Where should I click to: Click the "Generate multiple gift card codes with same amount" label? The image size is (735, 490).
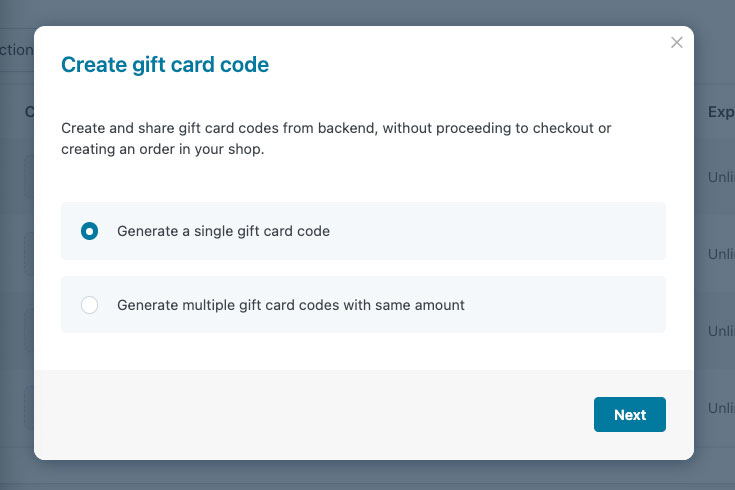pyautogui.click(x=291, y=305)
